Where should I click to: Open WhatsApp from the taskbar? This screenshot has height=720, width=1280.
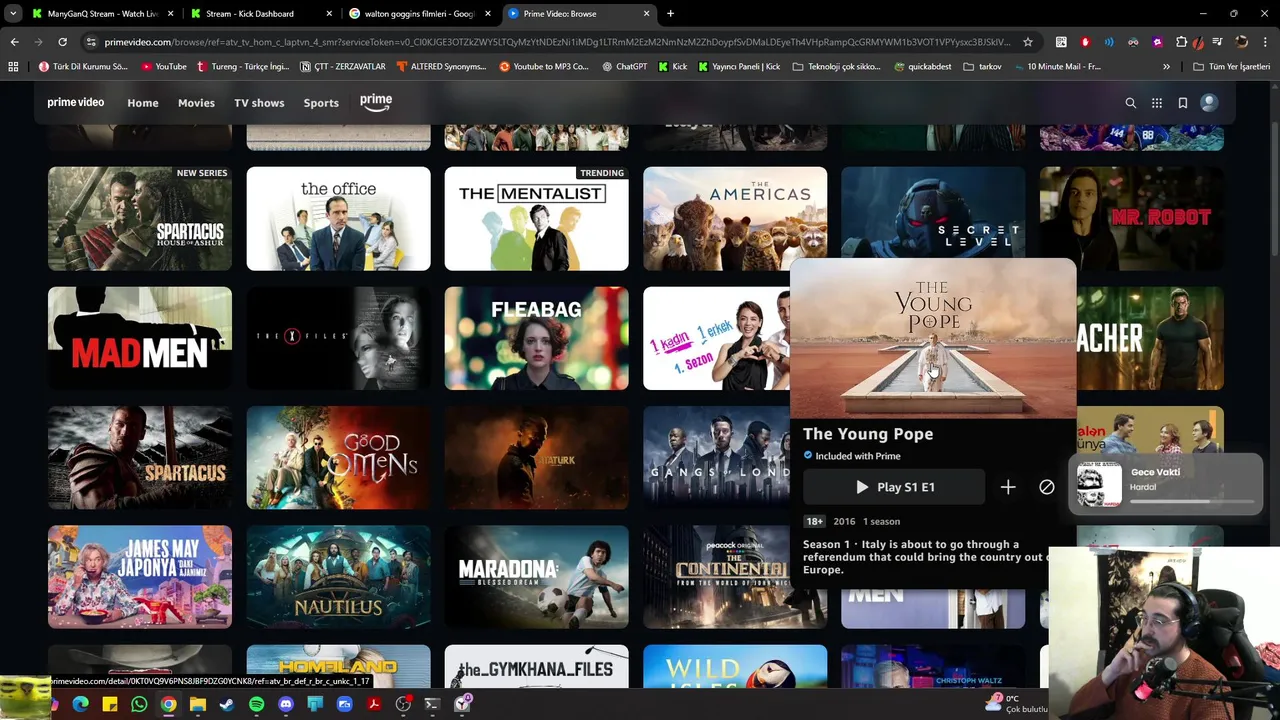click(139, 704)
